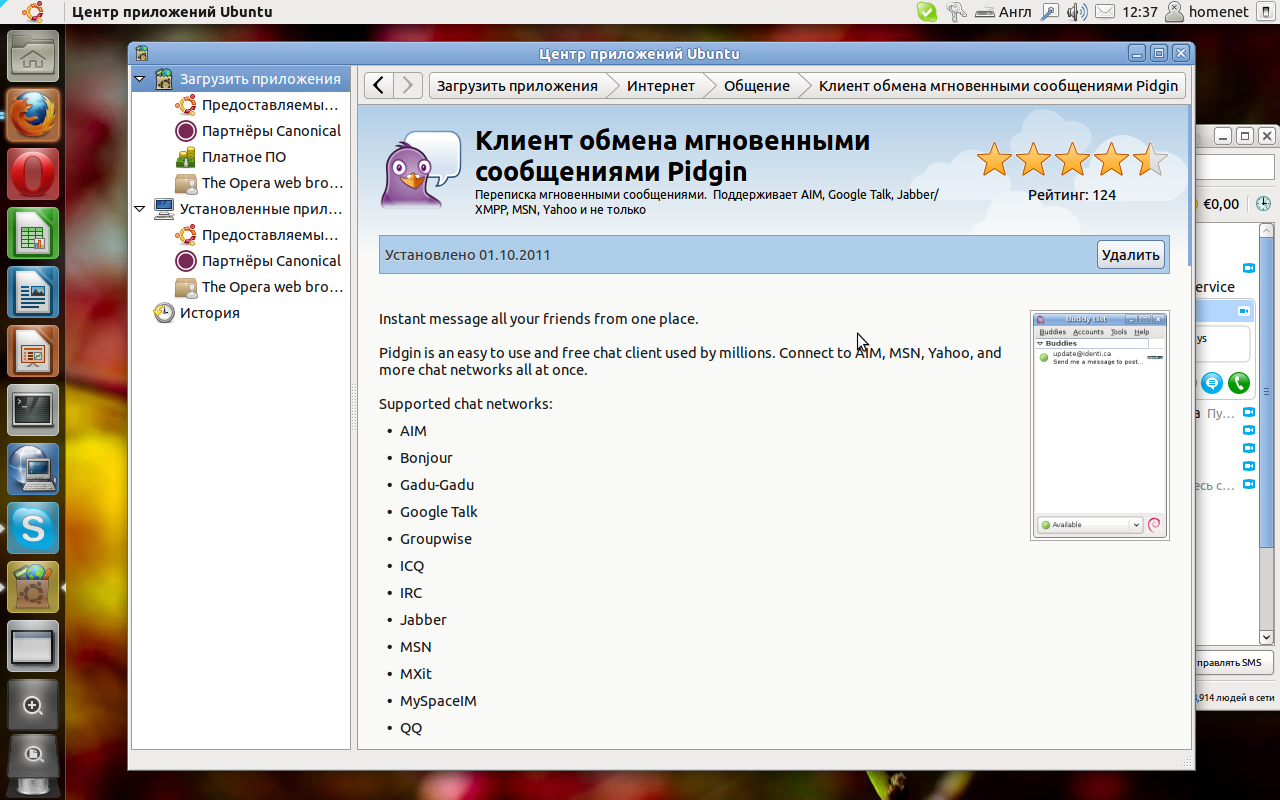Click the clock icon beside €0,00 in Skype
1280x800 pixels.
(x=1264, y=204)
